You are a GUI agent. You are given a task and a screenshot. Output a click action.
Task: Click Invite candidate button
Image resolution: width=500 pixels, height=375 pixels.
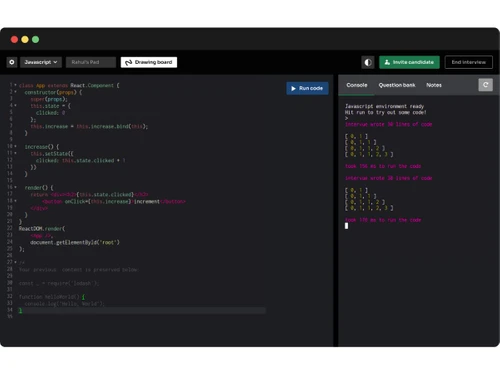pyautogui.click(x=409, y=62)
